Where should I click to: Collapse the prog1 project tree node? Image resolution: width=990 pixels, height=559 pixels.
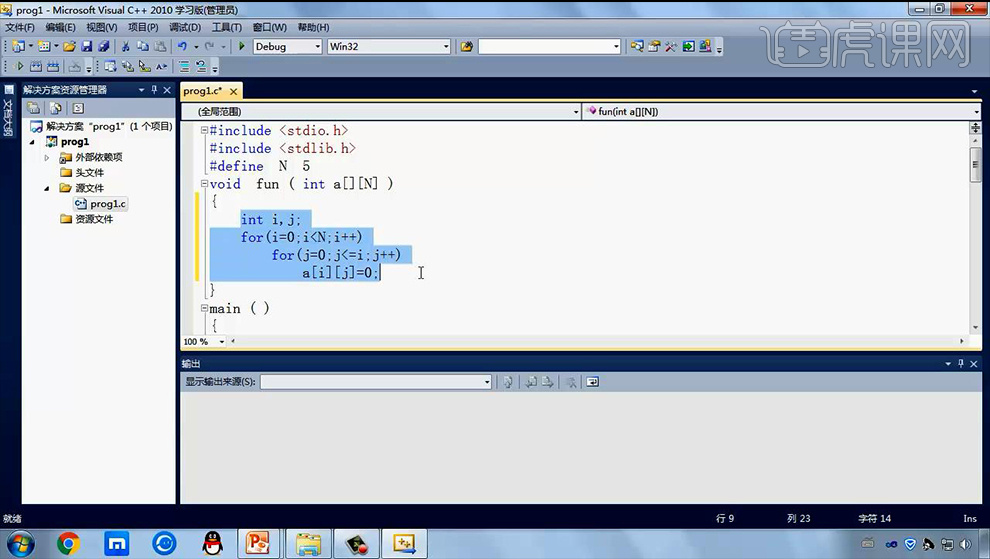pyautogui.click(x=33, y=142)
